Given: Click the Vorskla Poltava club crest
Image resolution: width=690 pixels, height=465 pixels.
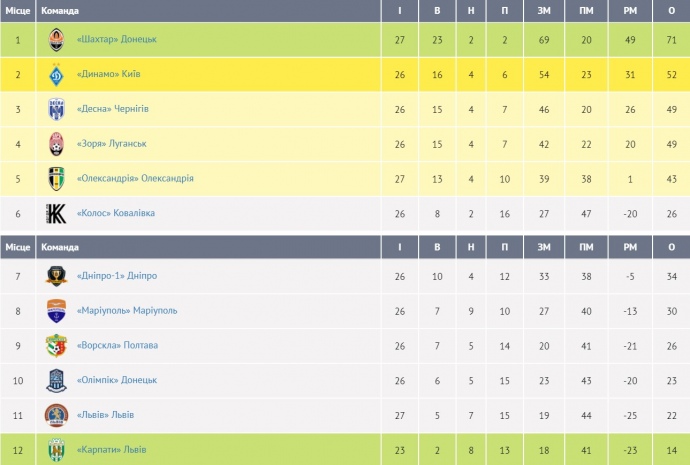Looking at the screenshot, I should pyautogui.click(x=57, y=346).
